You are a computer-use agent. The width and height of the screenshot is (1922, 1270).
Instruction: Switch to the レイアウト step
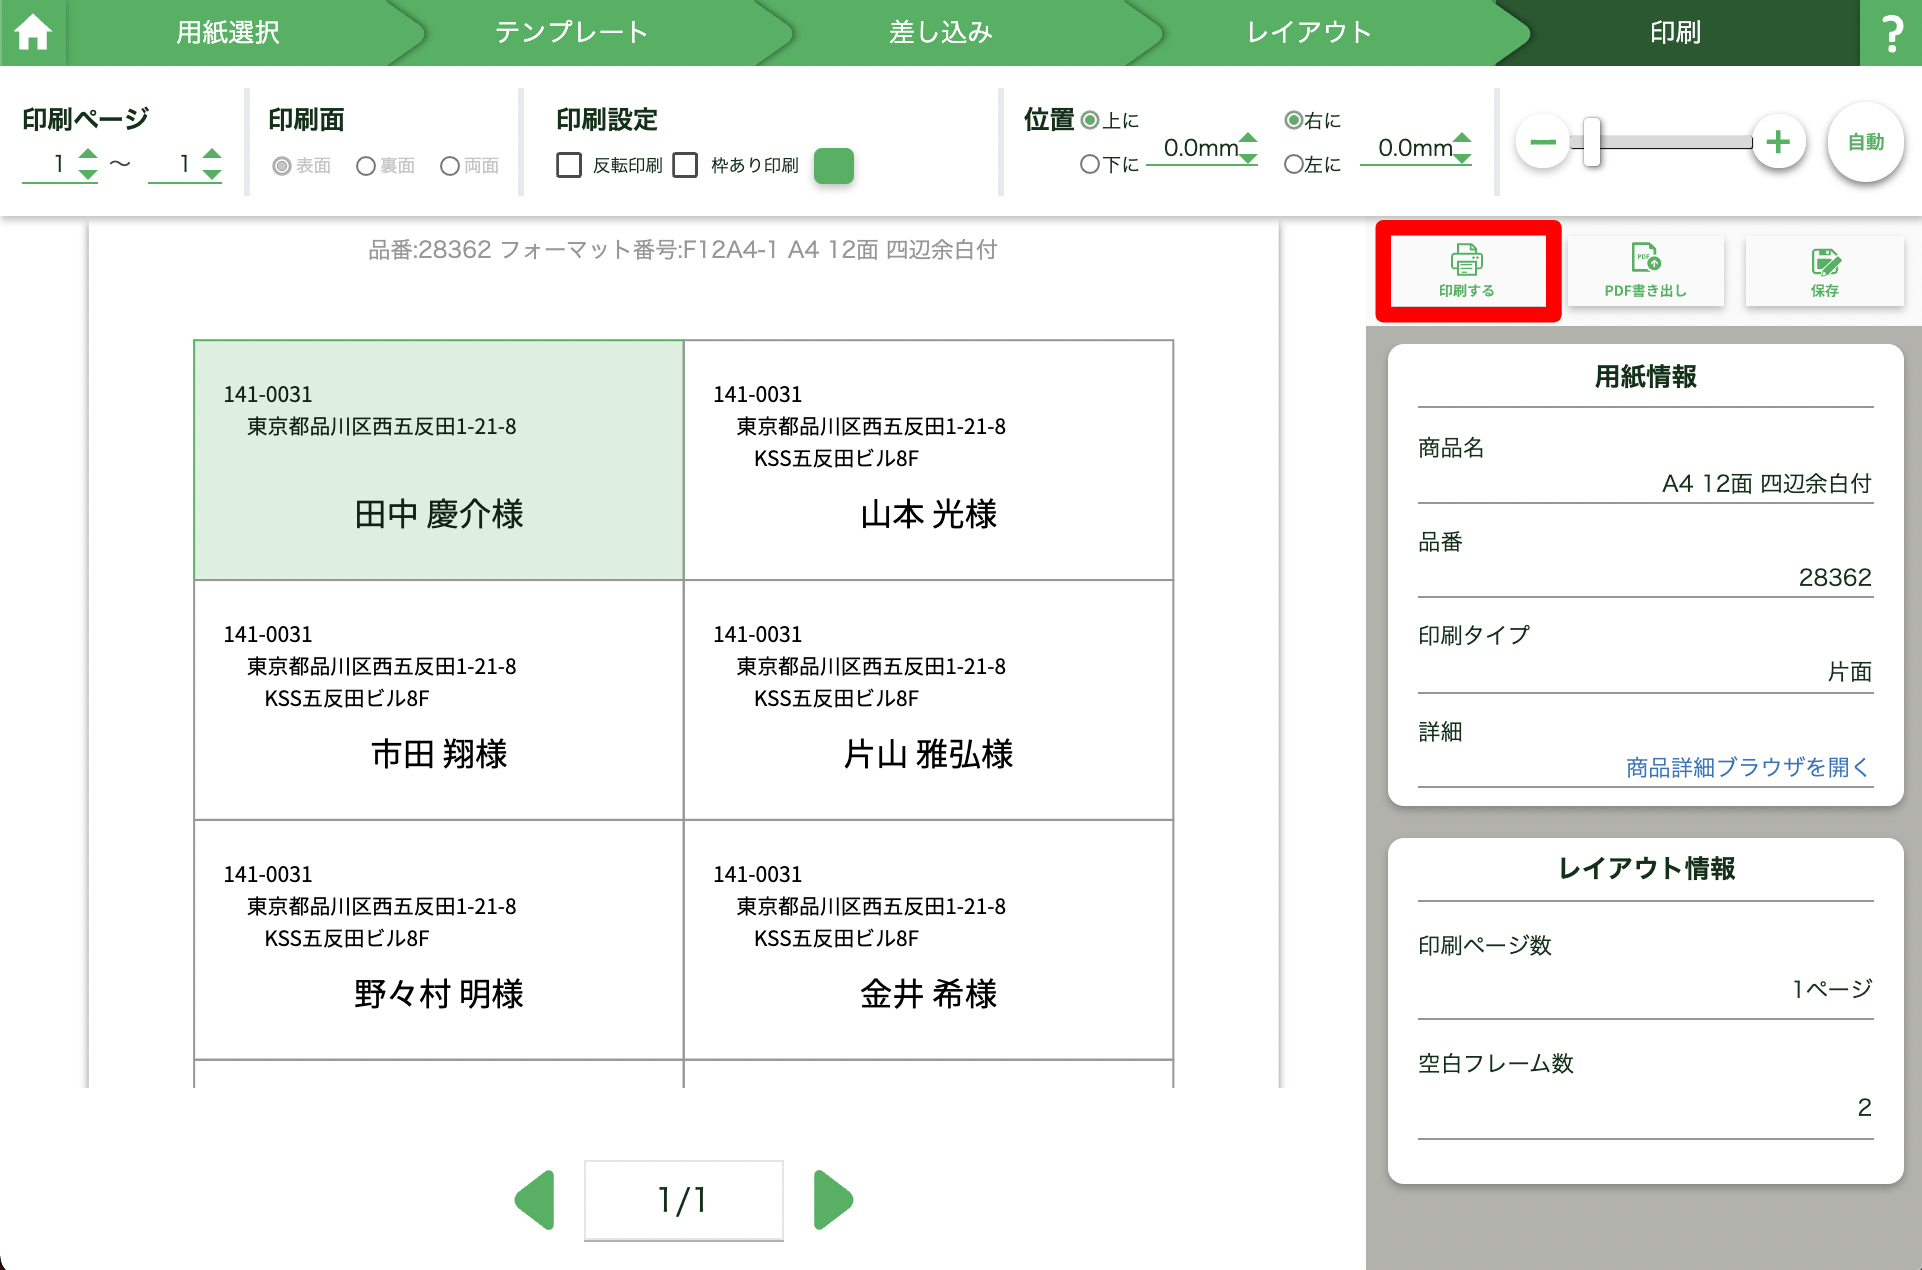tap(1309, 33)
